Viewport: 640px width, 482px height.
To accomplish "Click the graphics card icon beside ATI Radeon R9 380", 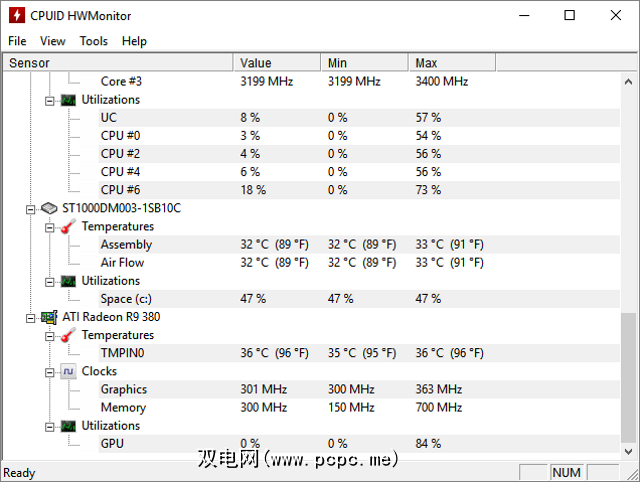I will pyautogui.click(x=49, y=317).
